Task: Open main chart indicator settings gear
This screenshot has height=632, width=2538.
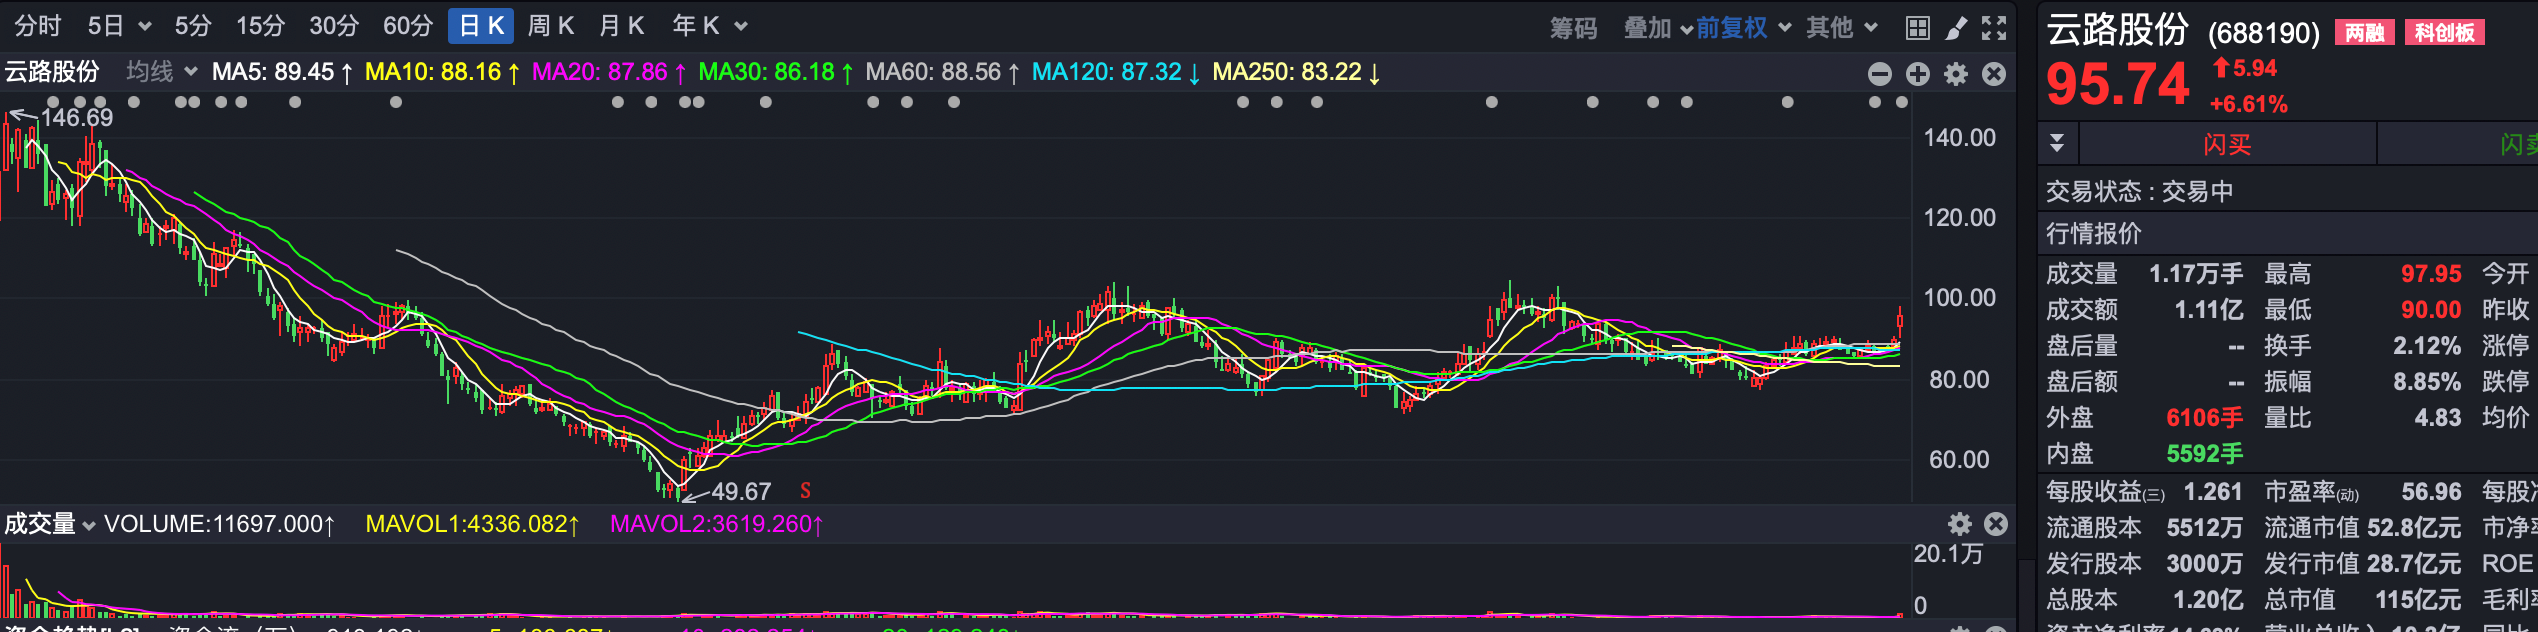Action: 1956,74
